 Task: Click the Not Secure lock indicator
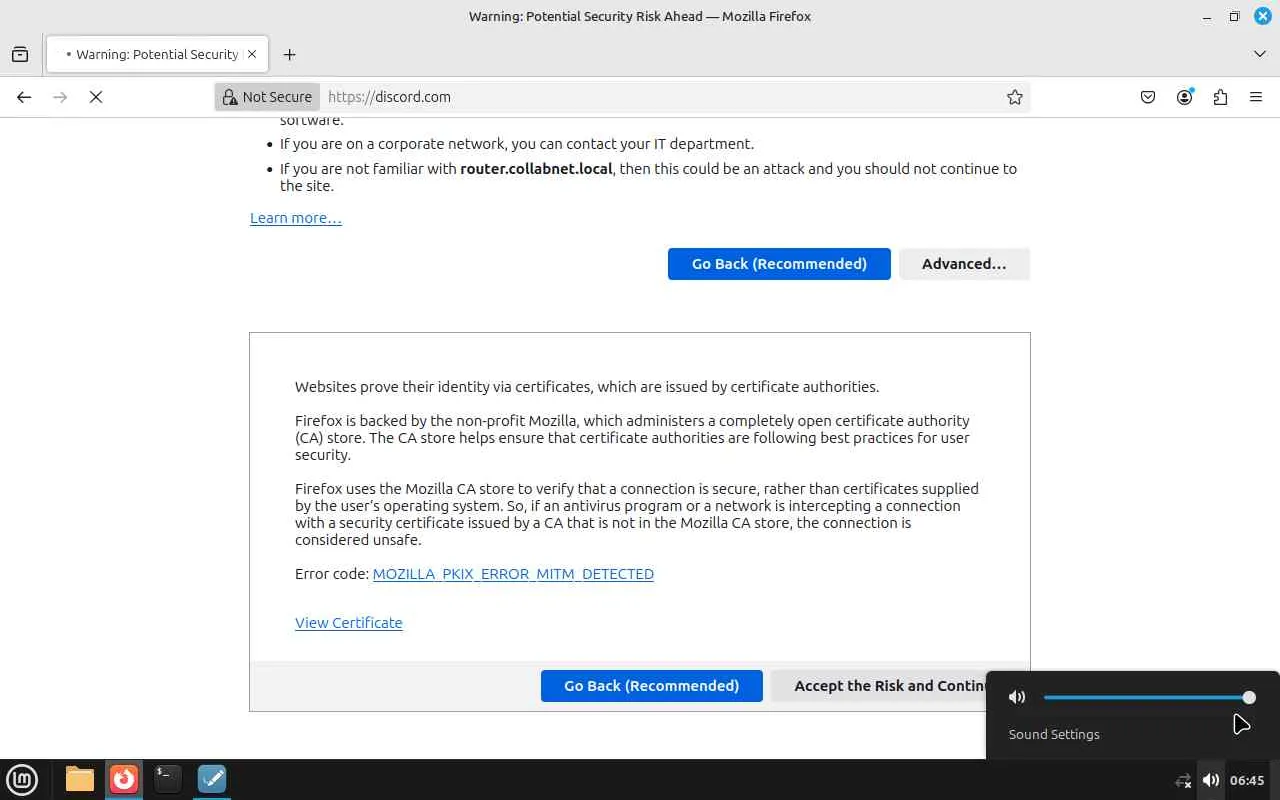point(267,97)
